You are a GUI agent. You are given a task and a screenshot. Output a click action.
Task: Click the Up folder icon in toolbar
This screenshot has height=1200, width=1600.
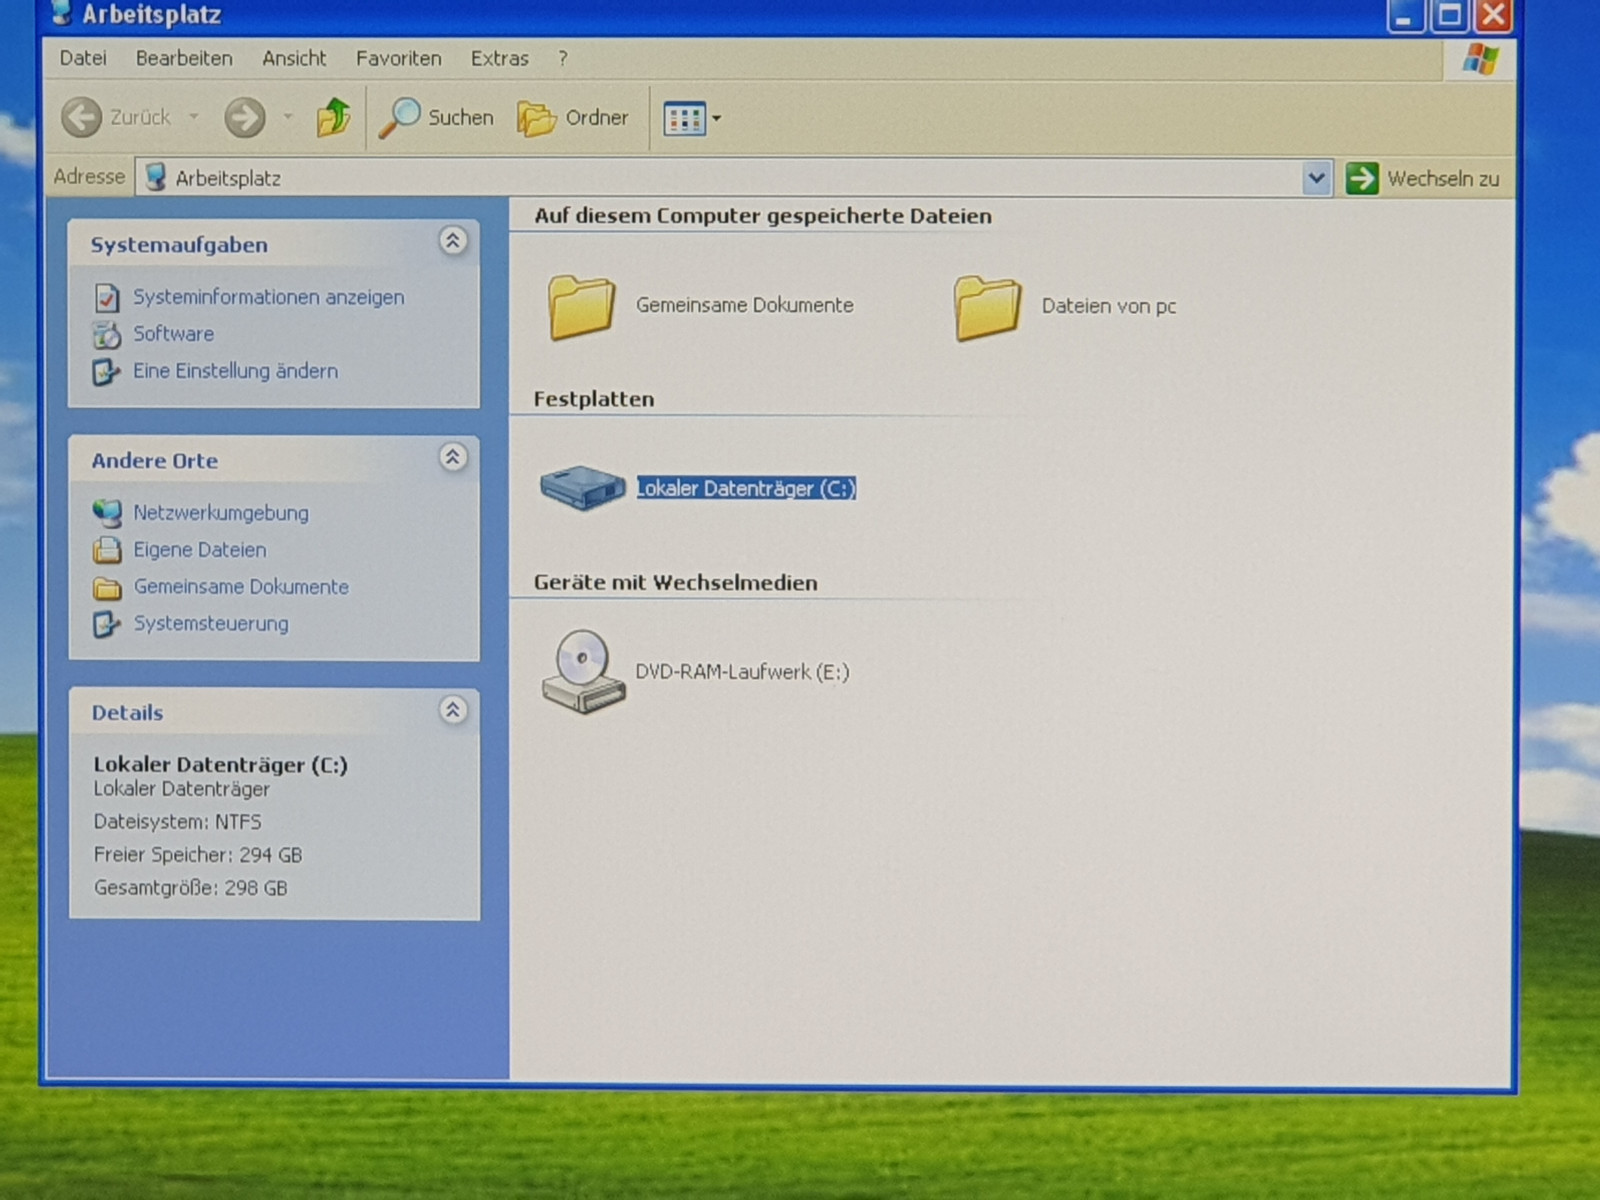click(x=333, y=118)
